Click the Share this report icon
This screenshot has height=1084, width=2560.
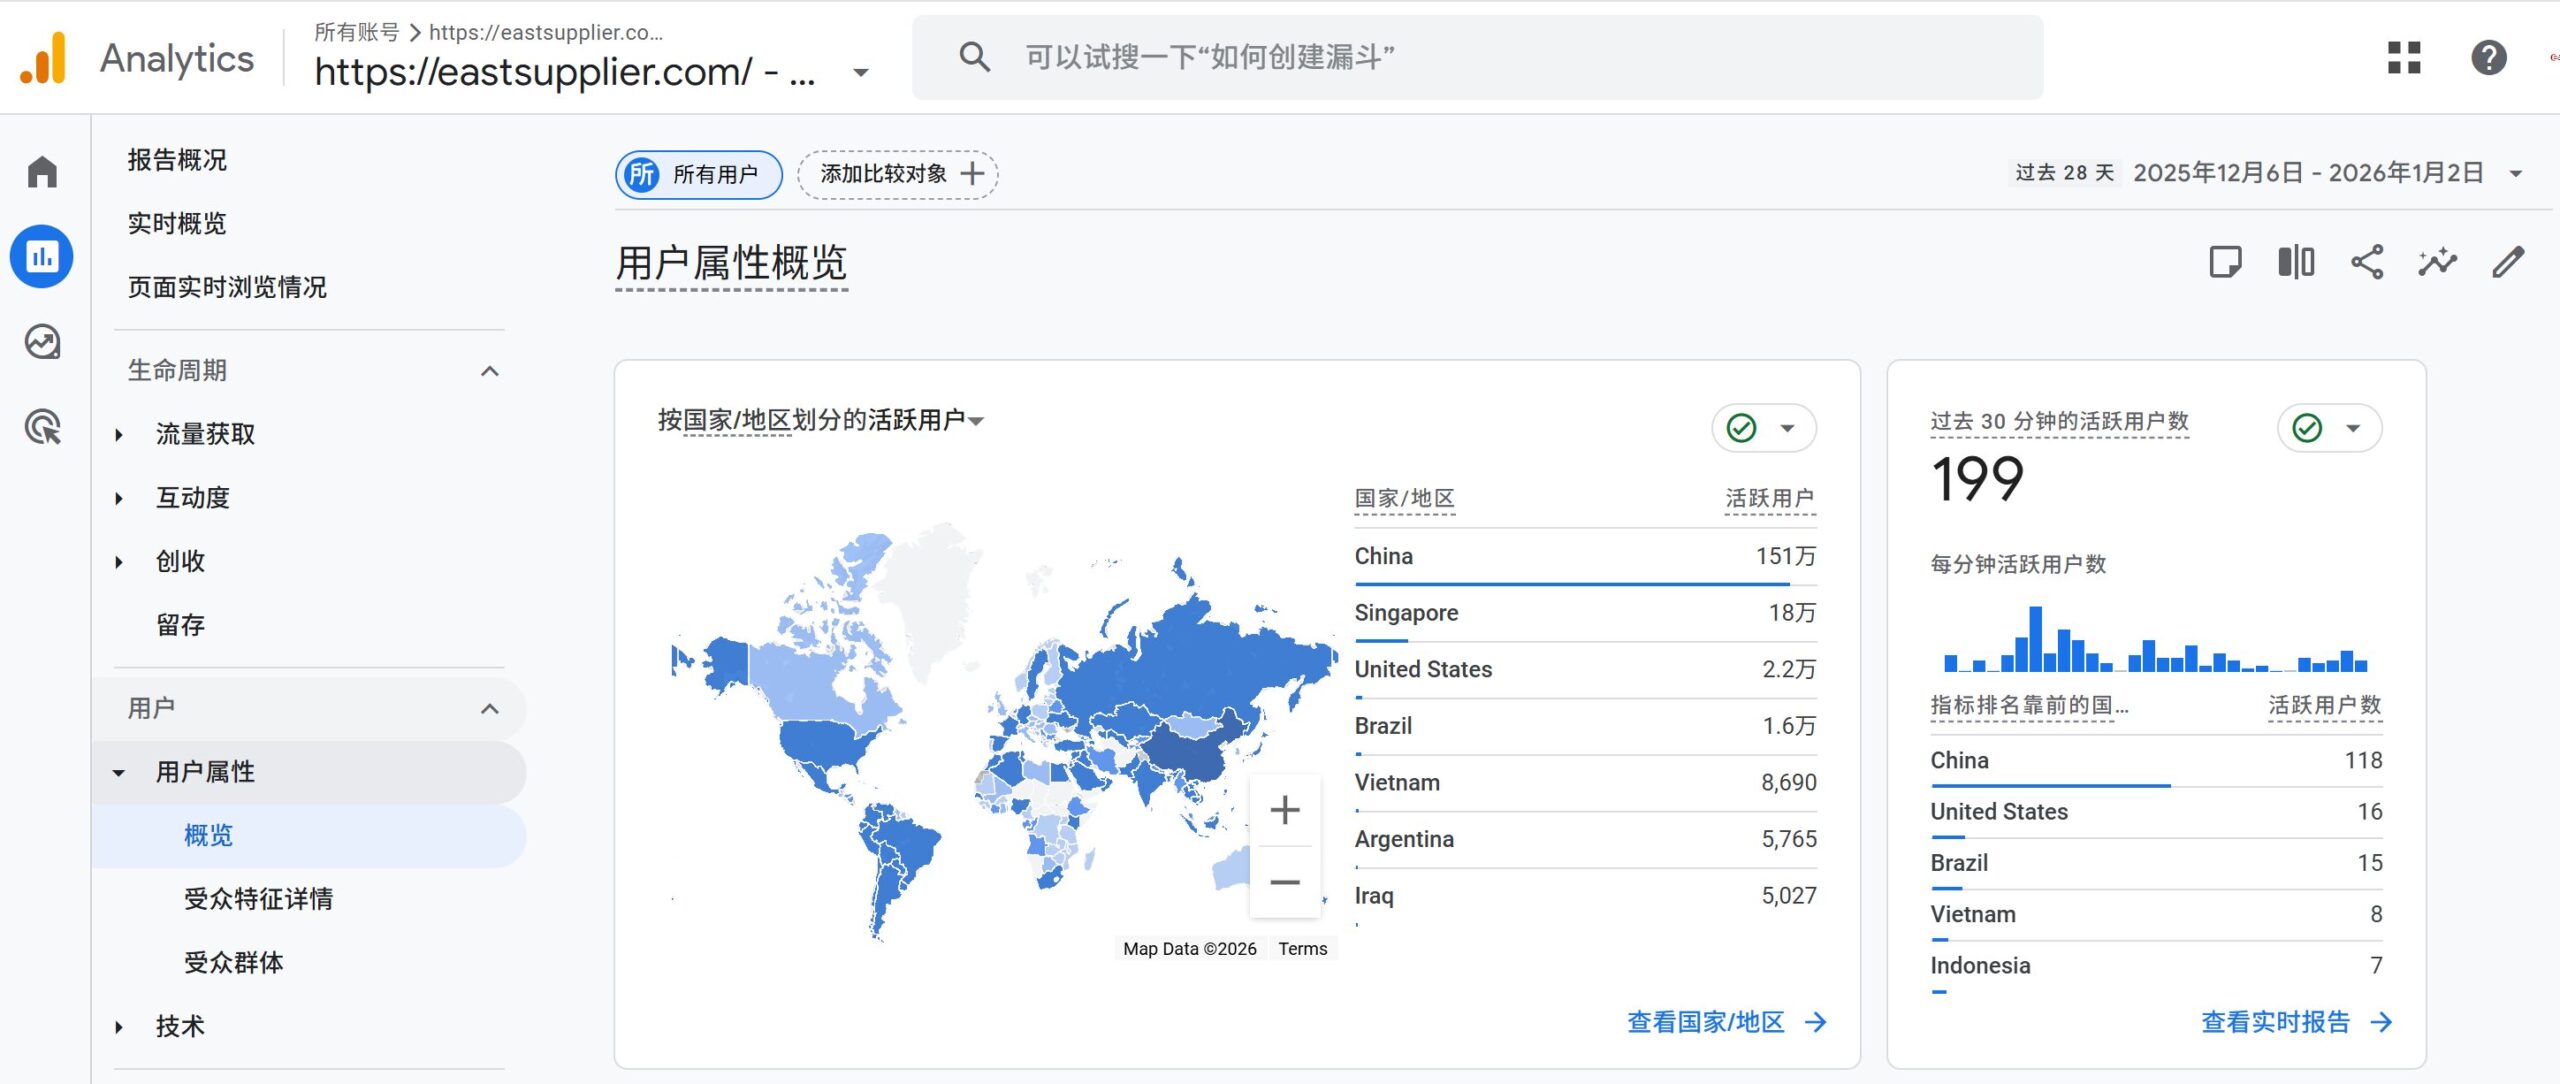pyautogui.click(x=2367, y=262)
